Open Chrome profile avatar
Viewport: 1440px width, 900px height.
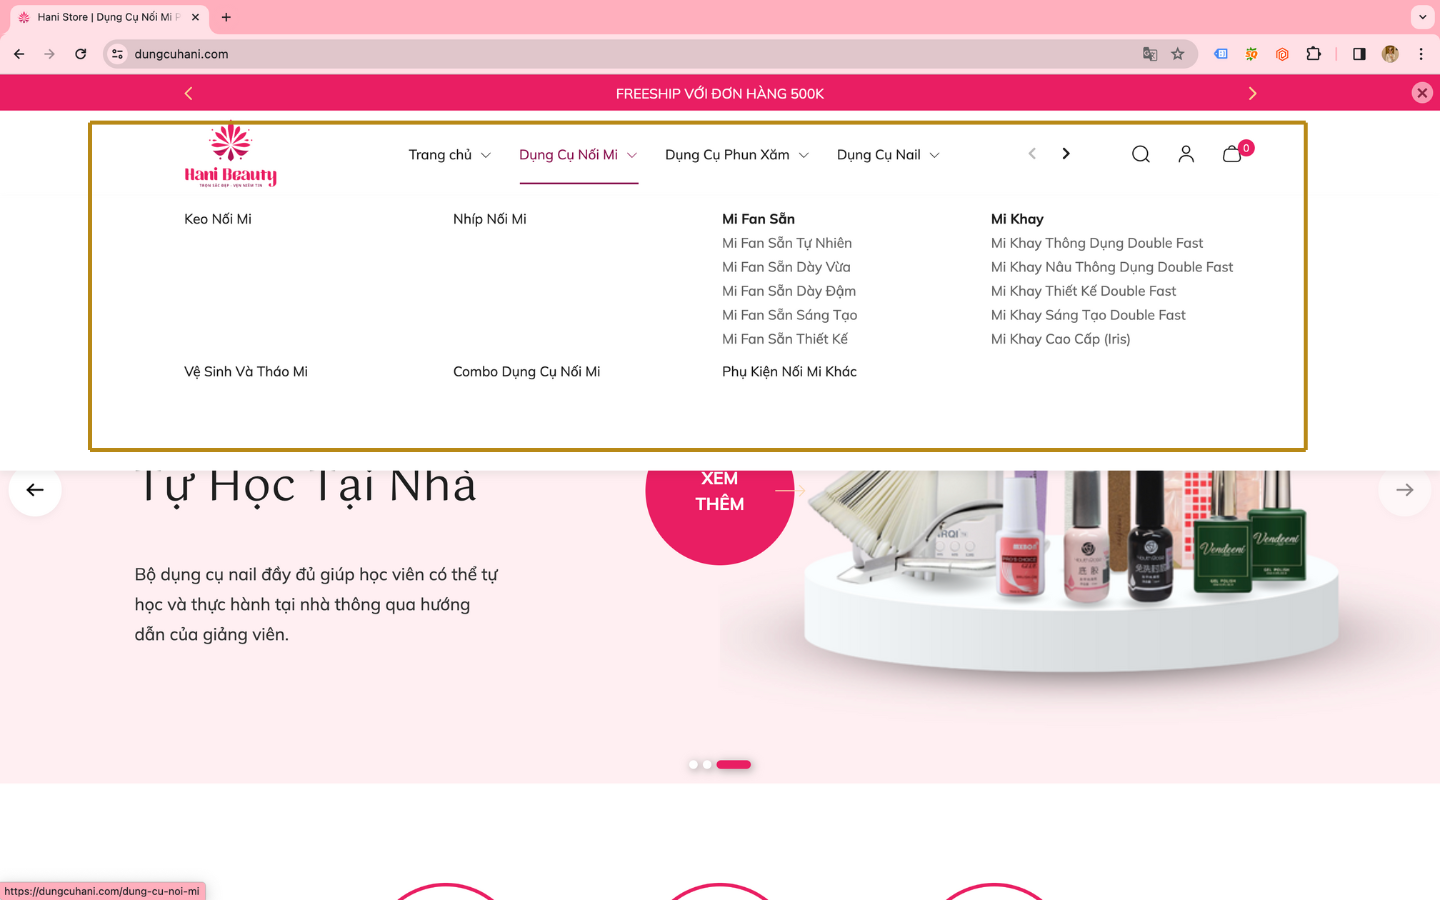1390,54
